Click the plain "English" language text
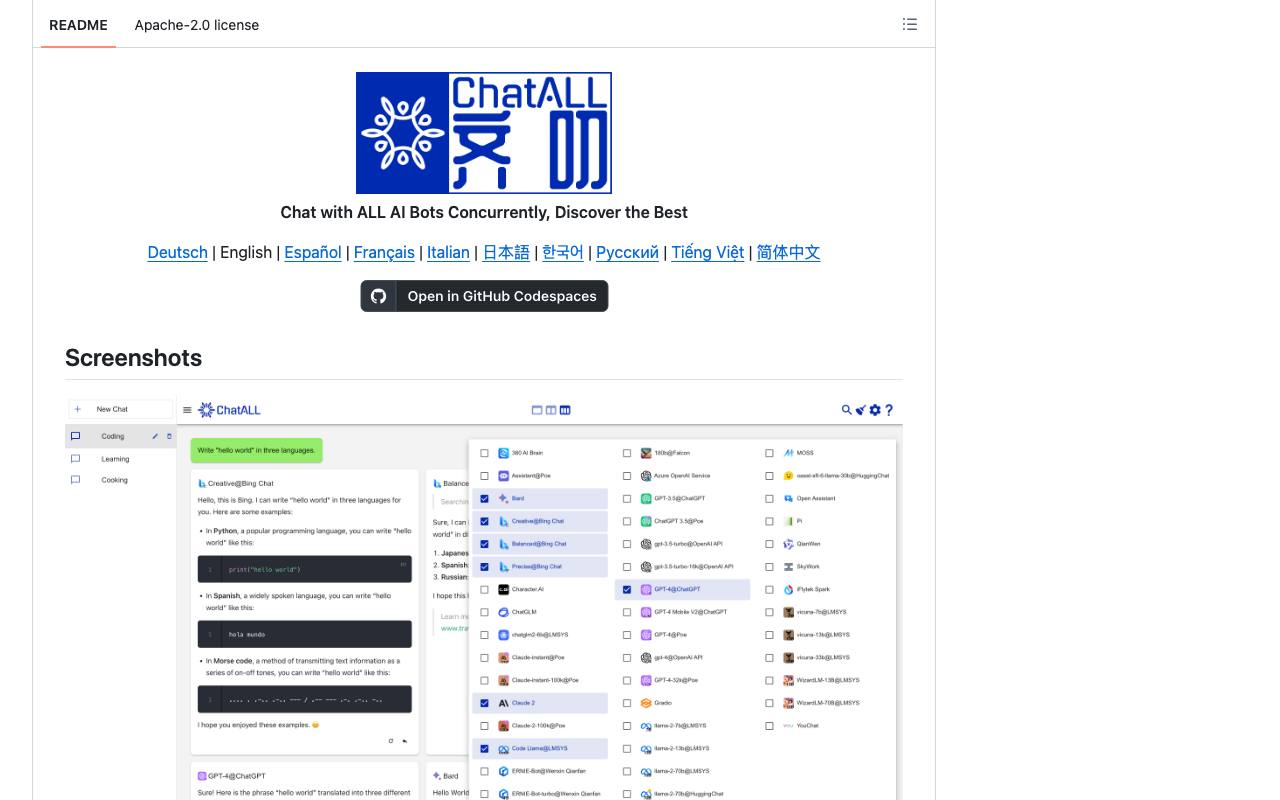This screenshot has height=800, width=1280. tap(246, 252)
